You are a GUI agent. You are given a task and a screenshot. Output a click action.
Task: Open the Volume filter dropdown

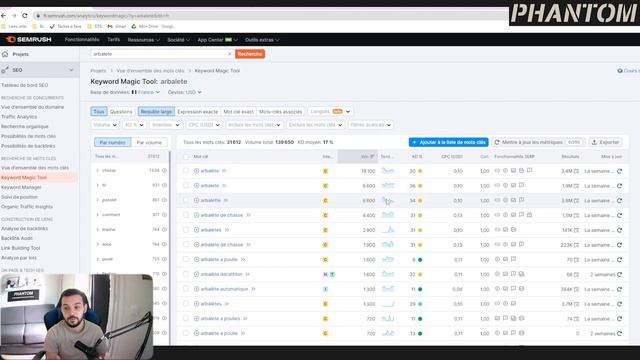pyautogui.click(x=105, y=125)
